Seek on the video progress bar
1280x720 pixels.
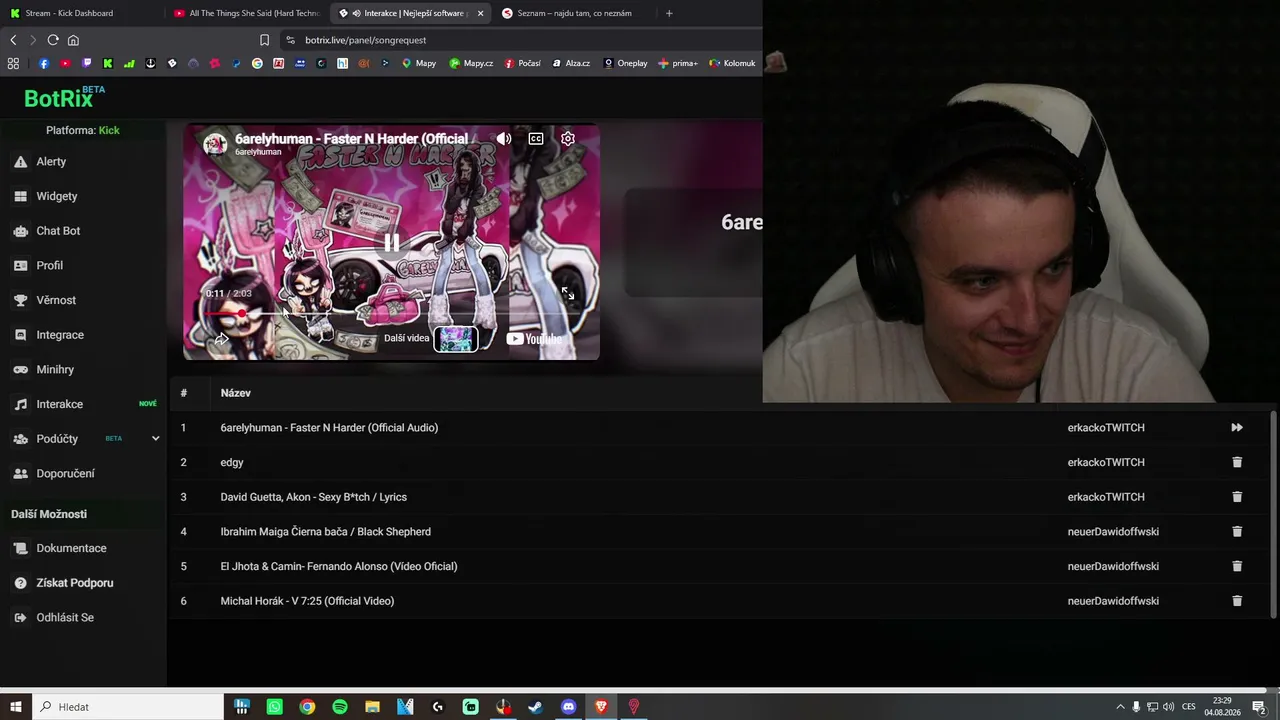pyautogui.click(x=390, y=314)
